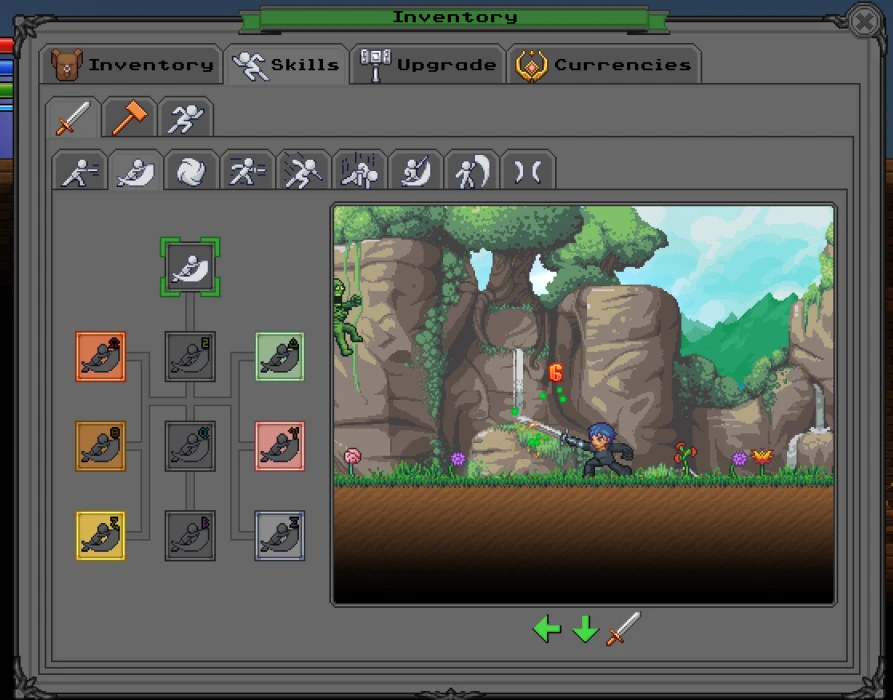
Task: Choose the rising upward slash skill tab
Action: point(415,170)
